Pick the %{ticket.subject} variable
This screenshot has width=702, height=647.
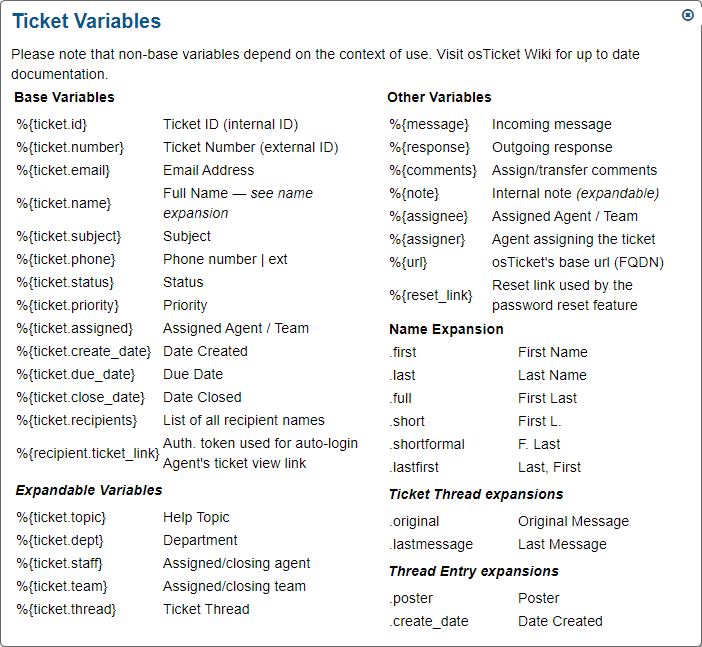tap(68, 236)
